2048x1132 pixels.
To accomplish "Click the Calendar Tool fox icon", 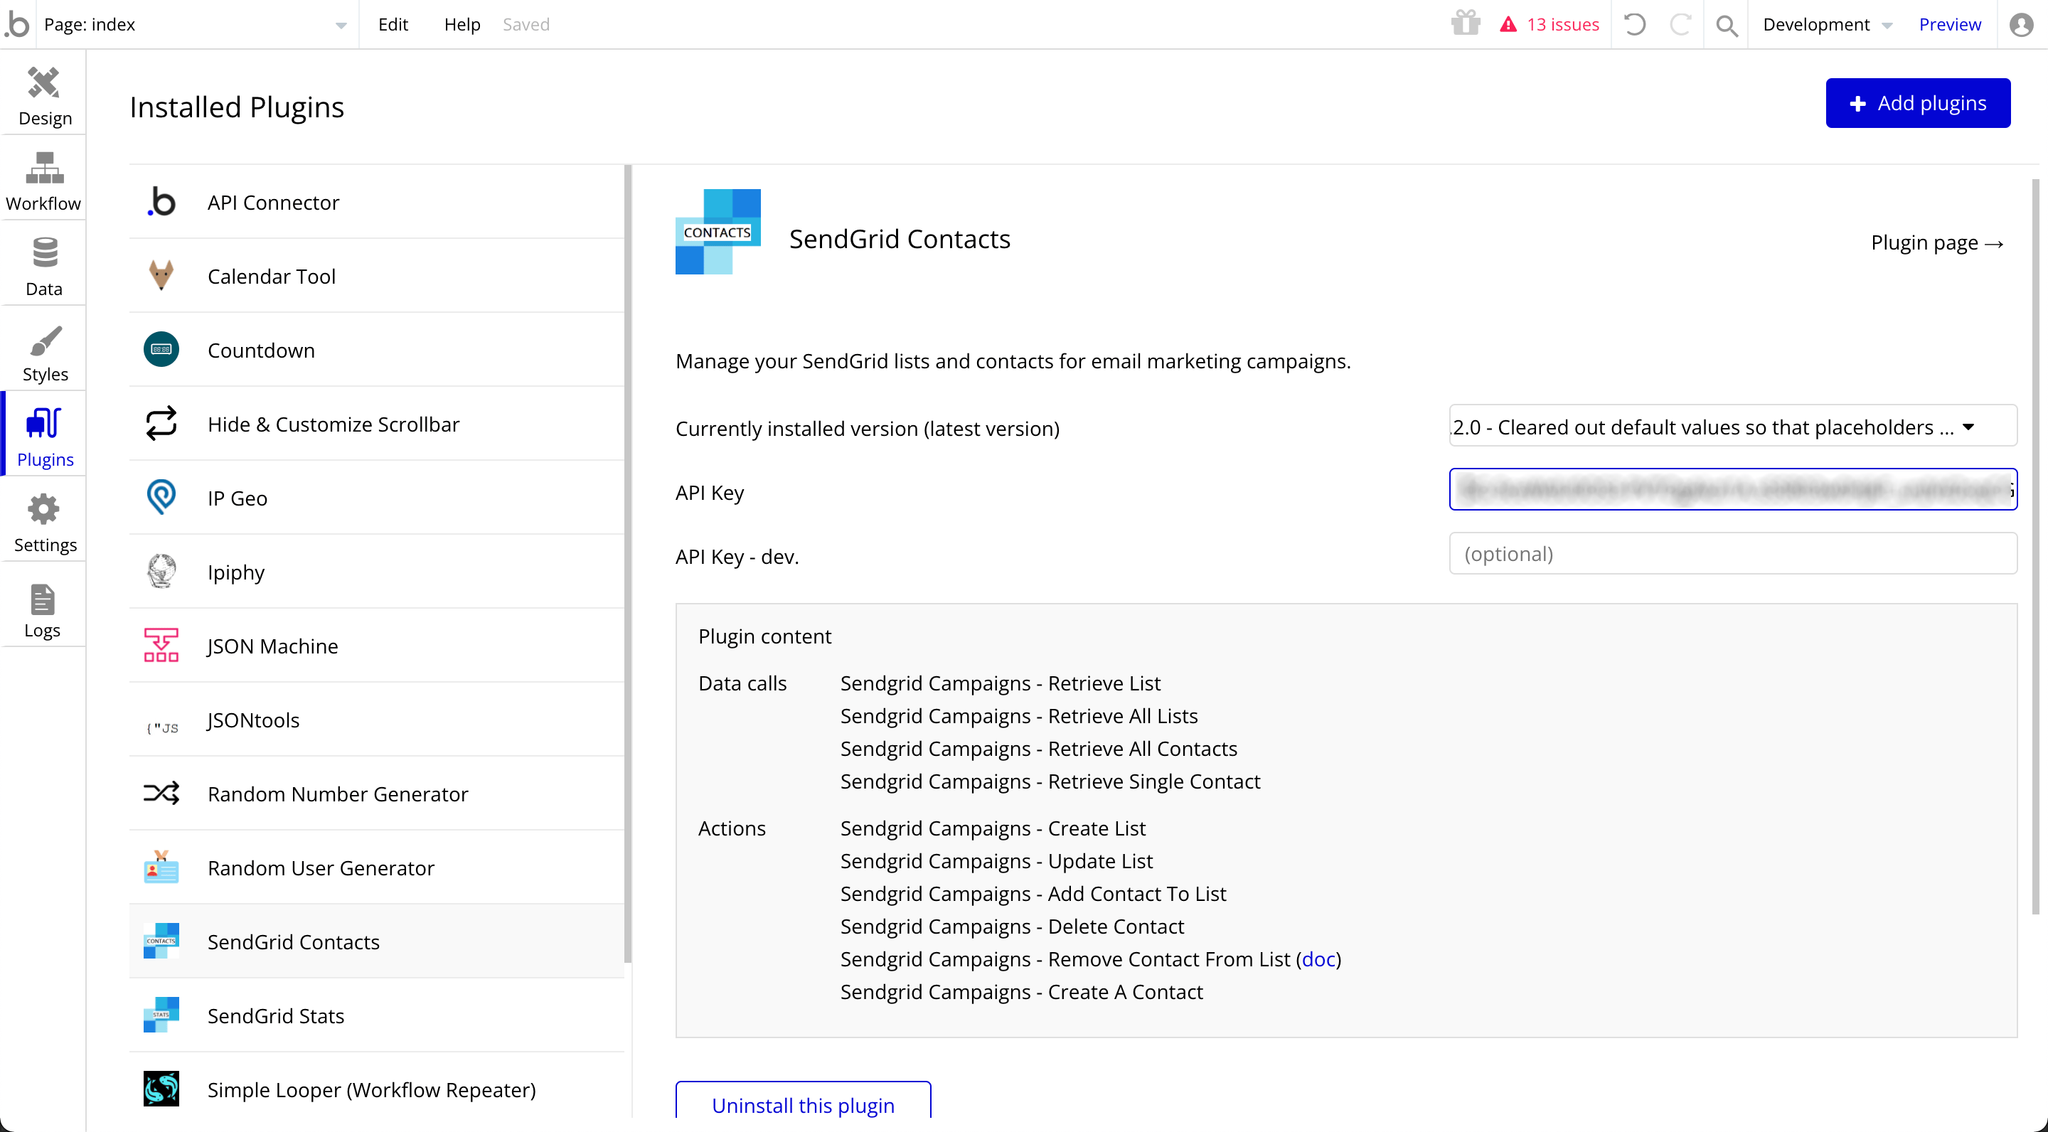I will pos(161,275).
